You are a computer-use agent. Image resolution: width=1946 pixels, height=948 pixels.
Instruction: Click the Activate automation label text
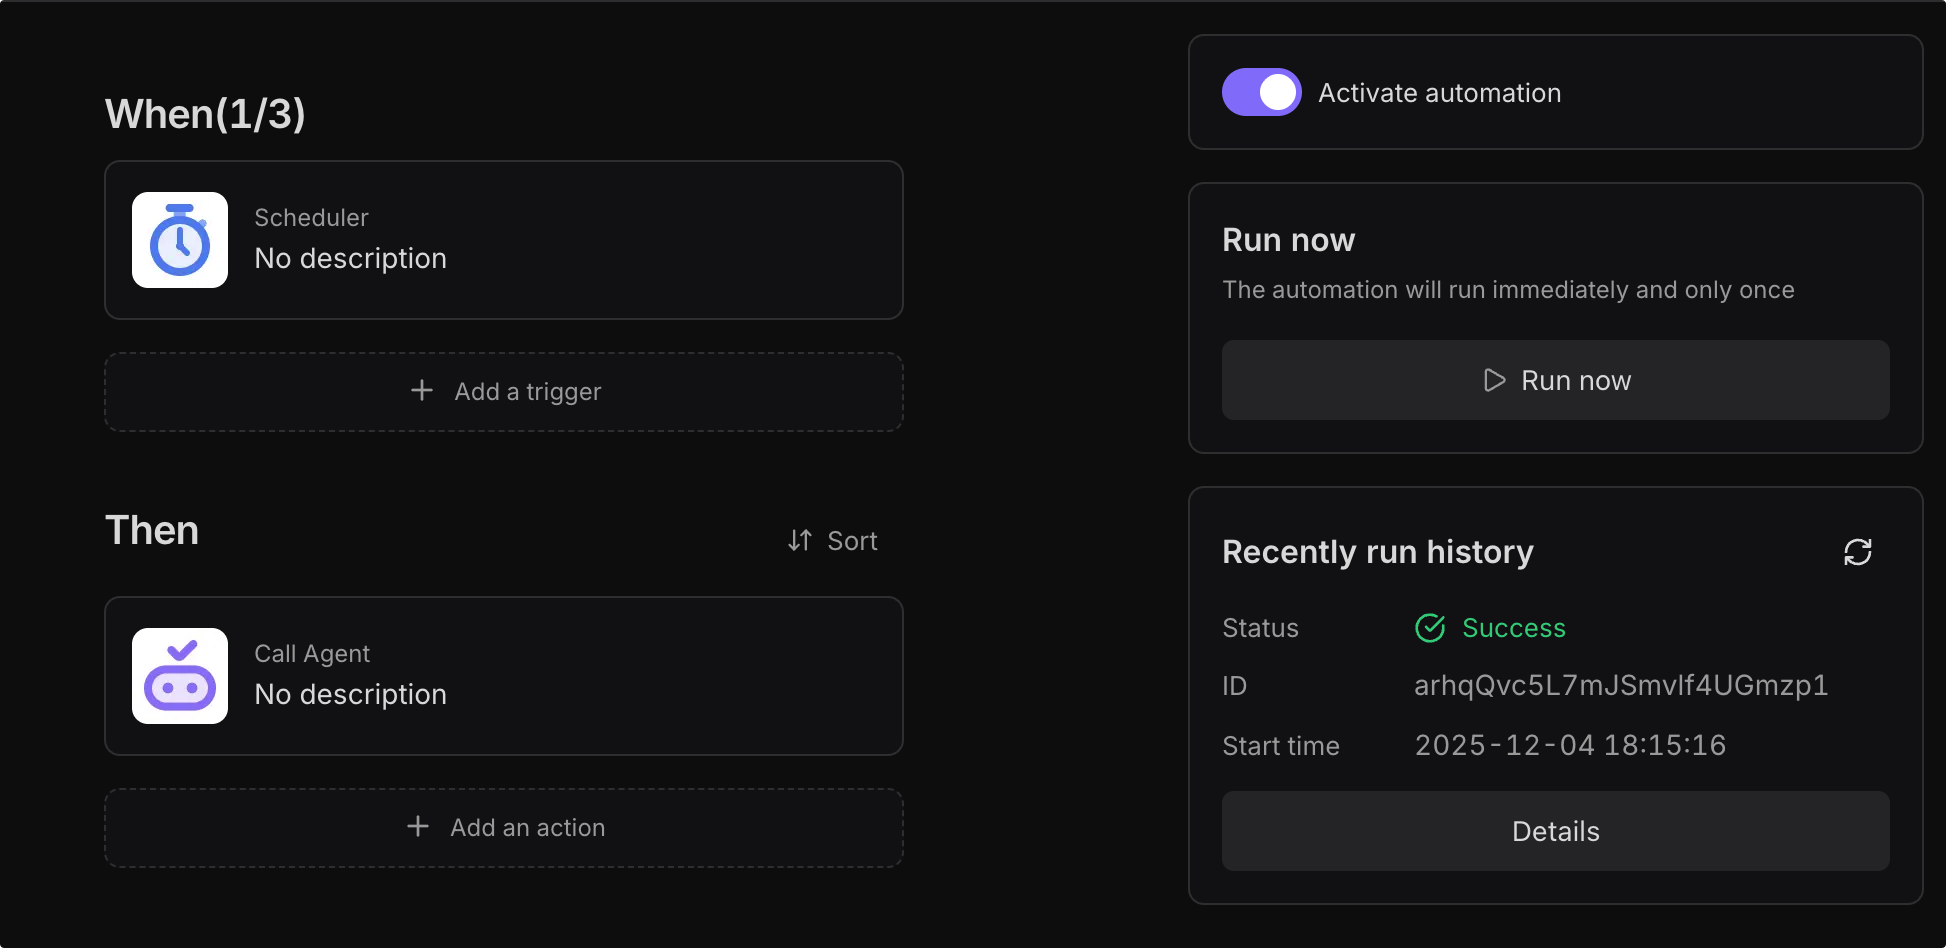point(1439,93)
